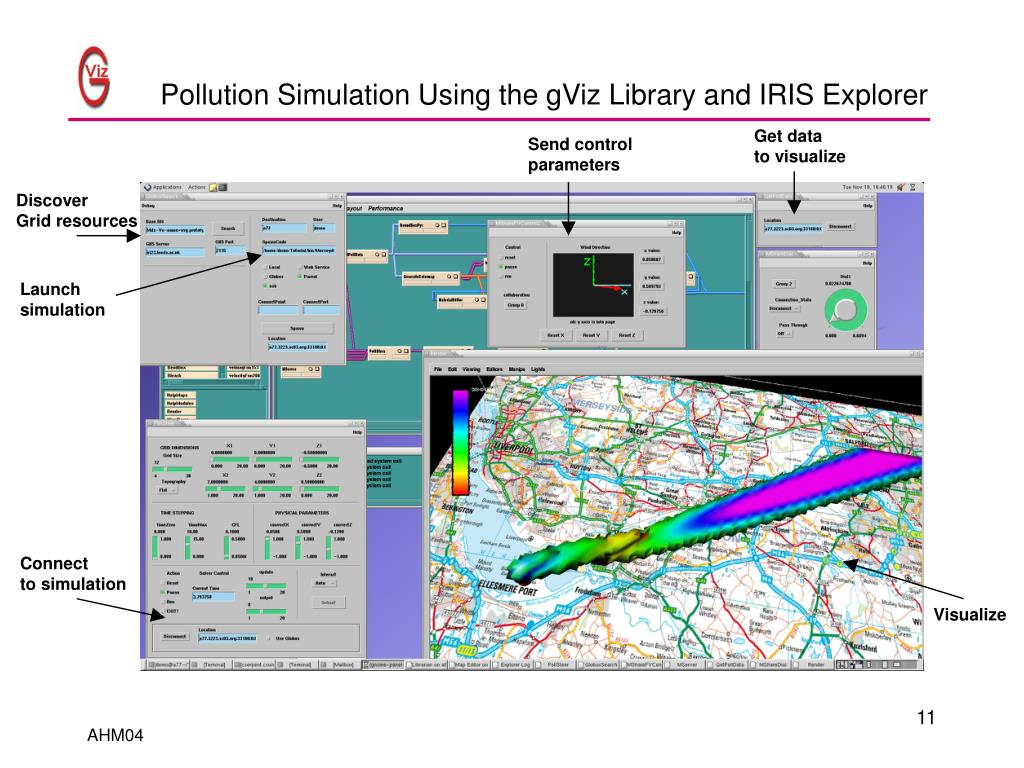
Task: Click the Spawn button
Action: (x=297, y=328)
